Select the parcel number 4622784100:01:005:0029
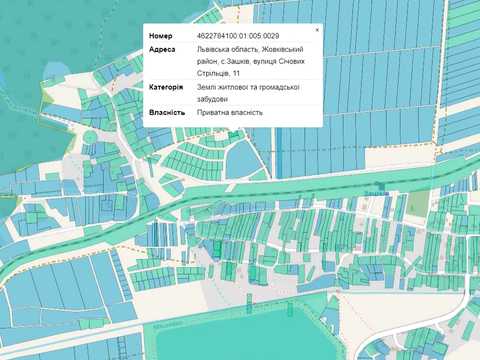Image resolution: width=480 pixels, height=360 pixels. click(x=238, y=36)
